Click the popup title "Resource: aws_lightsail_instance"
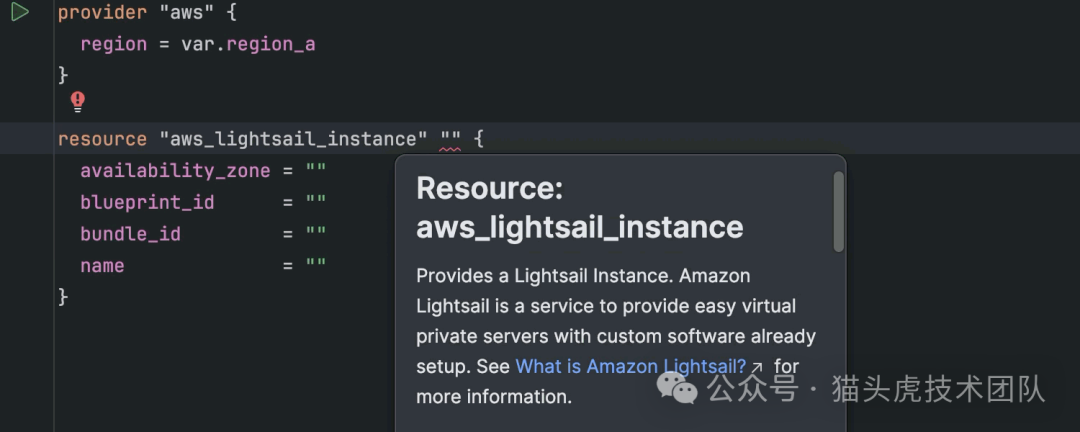The height and width of the screenshot is (432, 1080). 580,207
